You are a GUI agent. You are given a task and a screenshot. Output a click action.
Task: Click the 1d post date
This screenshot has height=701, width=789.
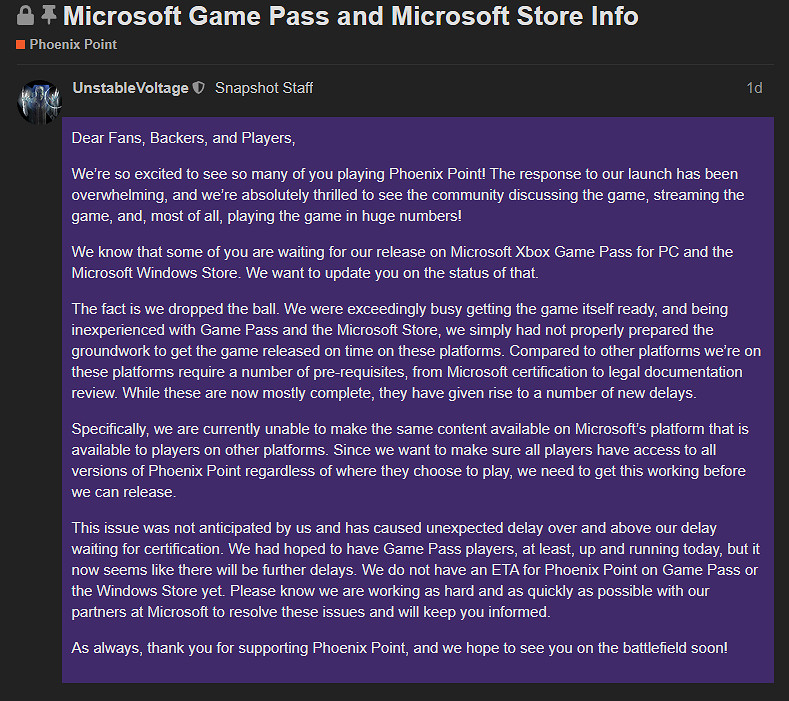pyautogui.click(x=754, y=88)
